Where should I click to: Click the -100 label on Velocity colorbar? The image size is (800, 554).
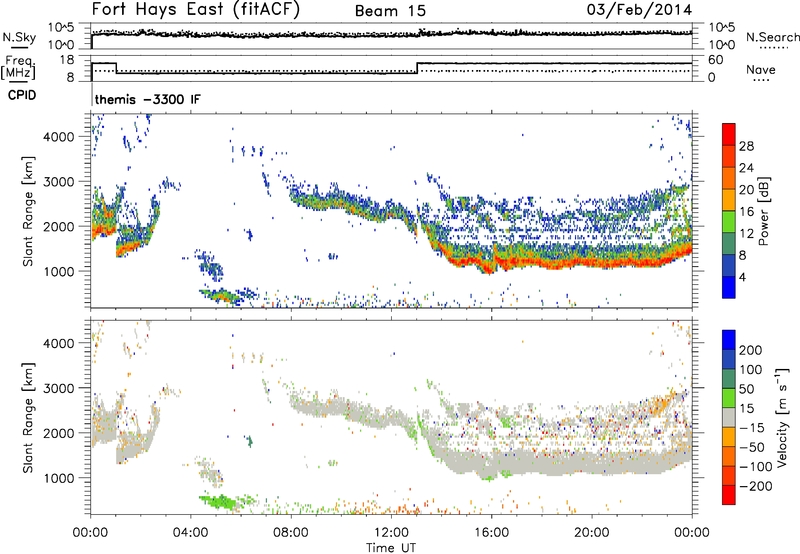[756, 467]
